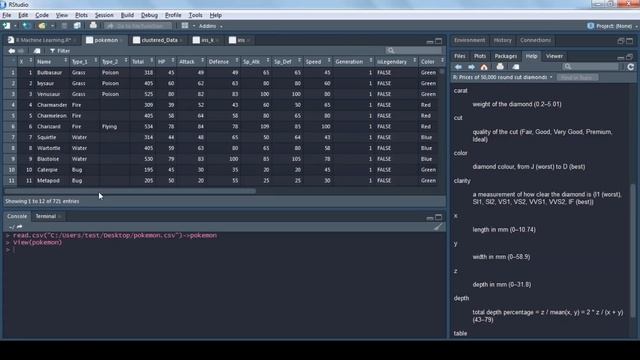Click the Help pane vertical scrollbar
This screenshot has width=640, height=360.
coord(633,250)
